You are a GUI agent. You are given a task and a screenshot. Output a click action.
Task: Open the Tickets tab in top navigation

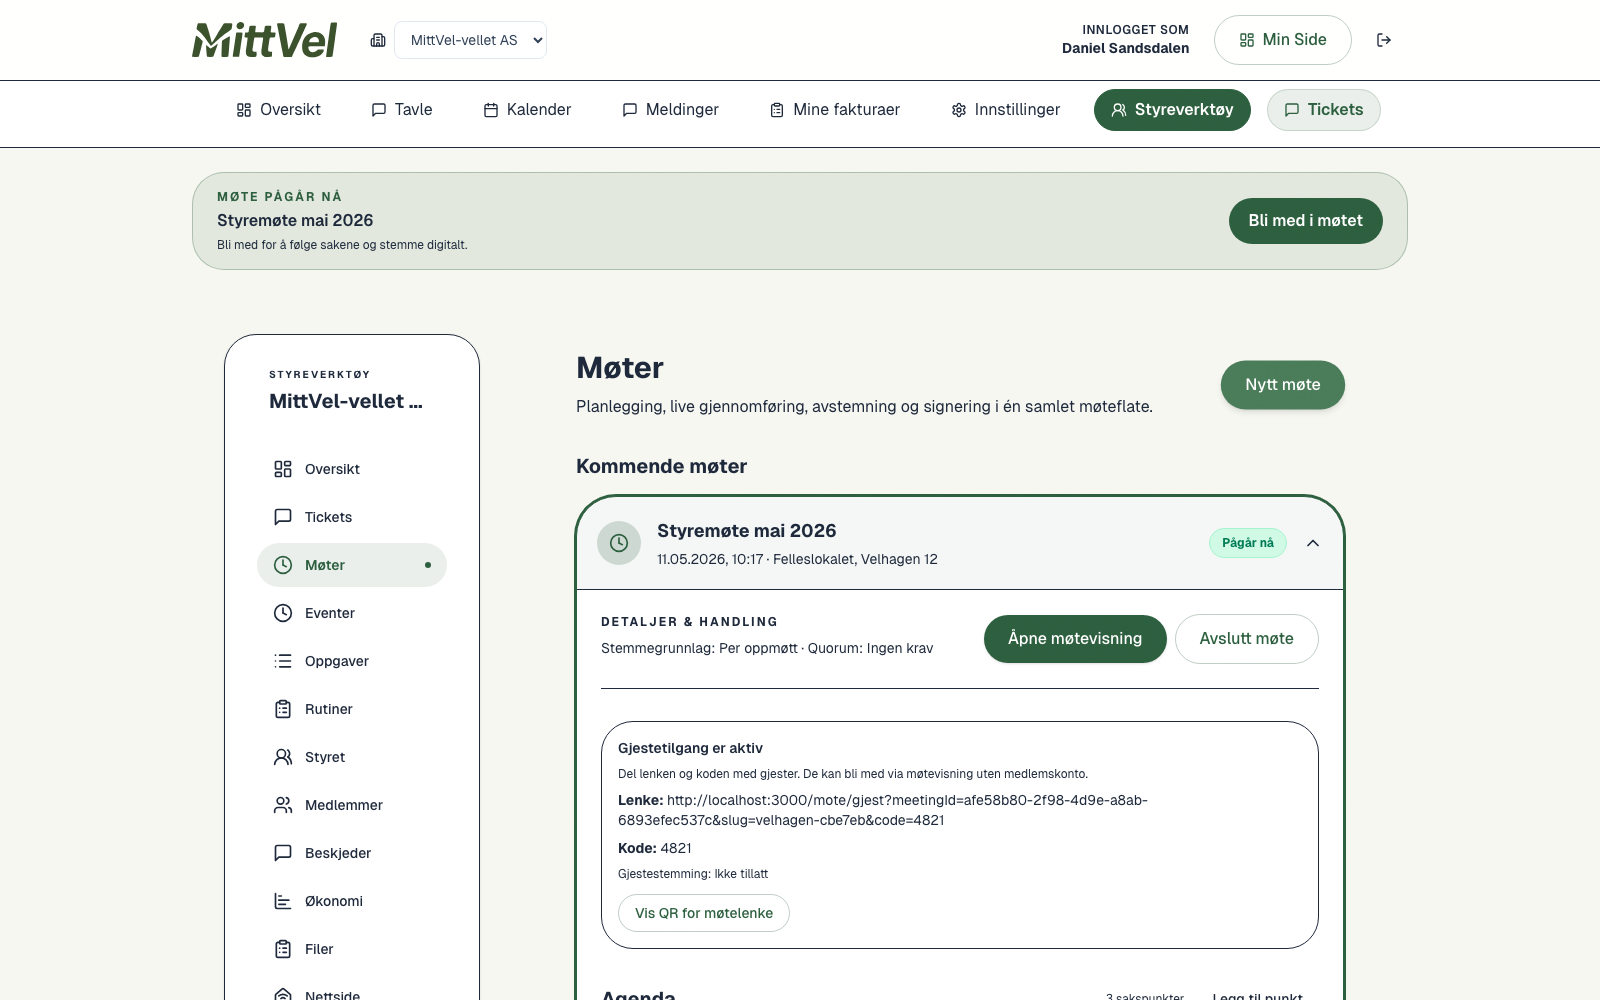[1324, 110]
